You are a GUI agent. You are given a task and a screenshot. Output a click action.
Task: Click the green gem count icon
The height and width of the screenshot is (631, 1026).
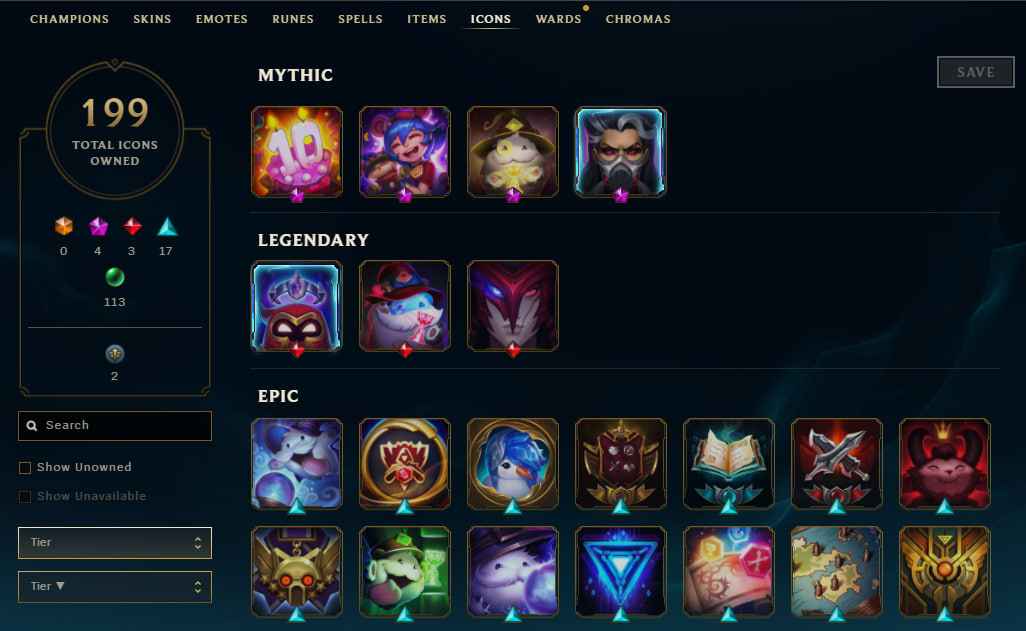click(115, 278)
